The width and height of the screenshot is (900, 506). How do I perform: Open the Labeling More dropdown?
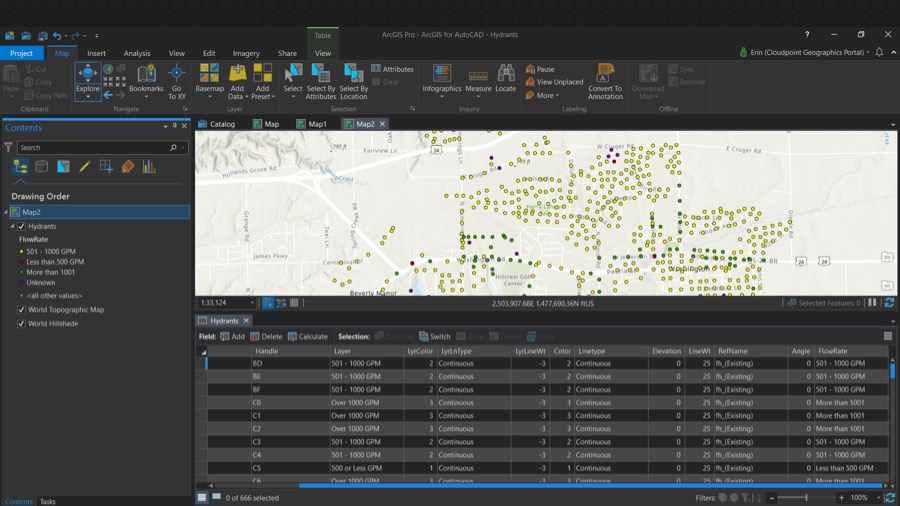[x=542, y=95]
